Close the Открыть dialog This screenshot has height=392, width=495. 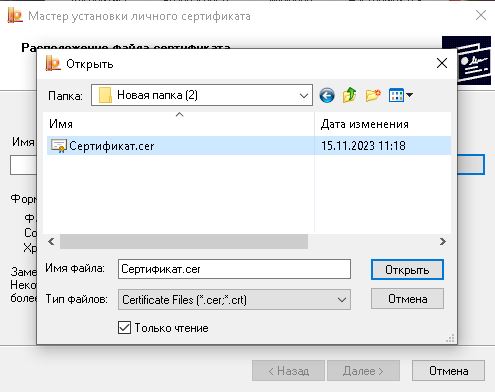(x=442, y=63)
